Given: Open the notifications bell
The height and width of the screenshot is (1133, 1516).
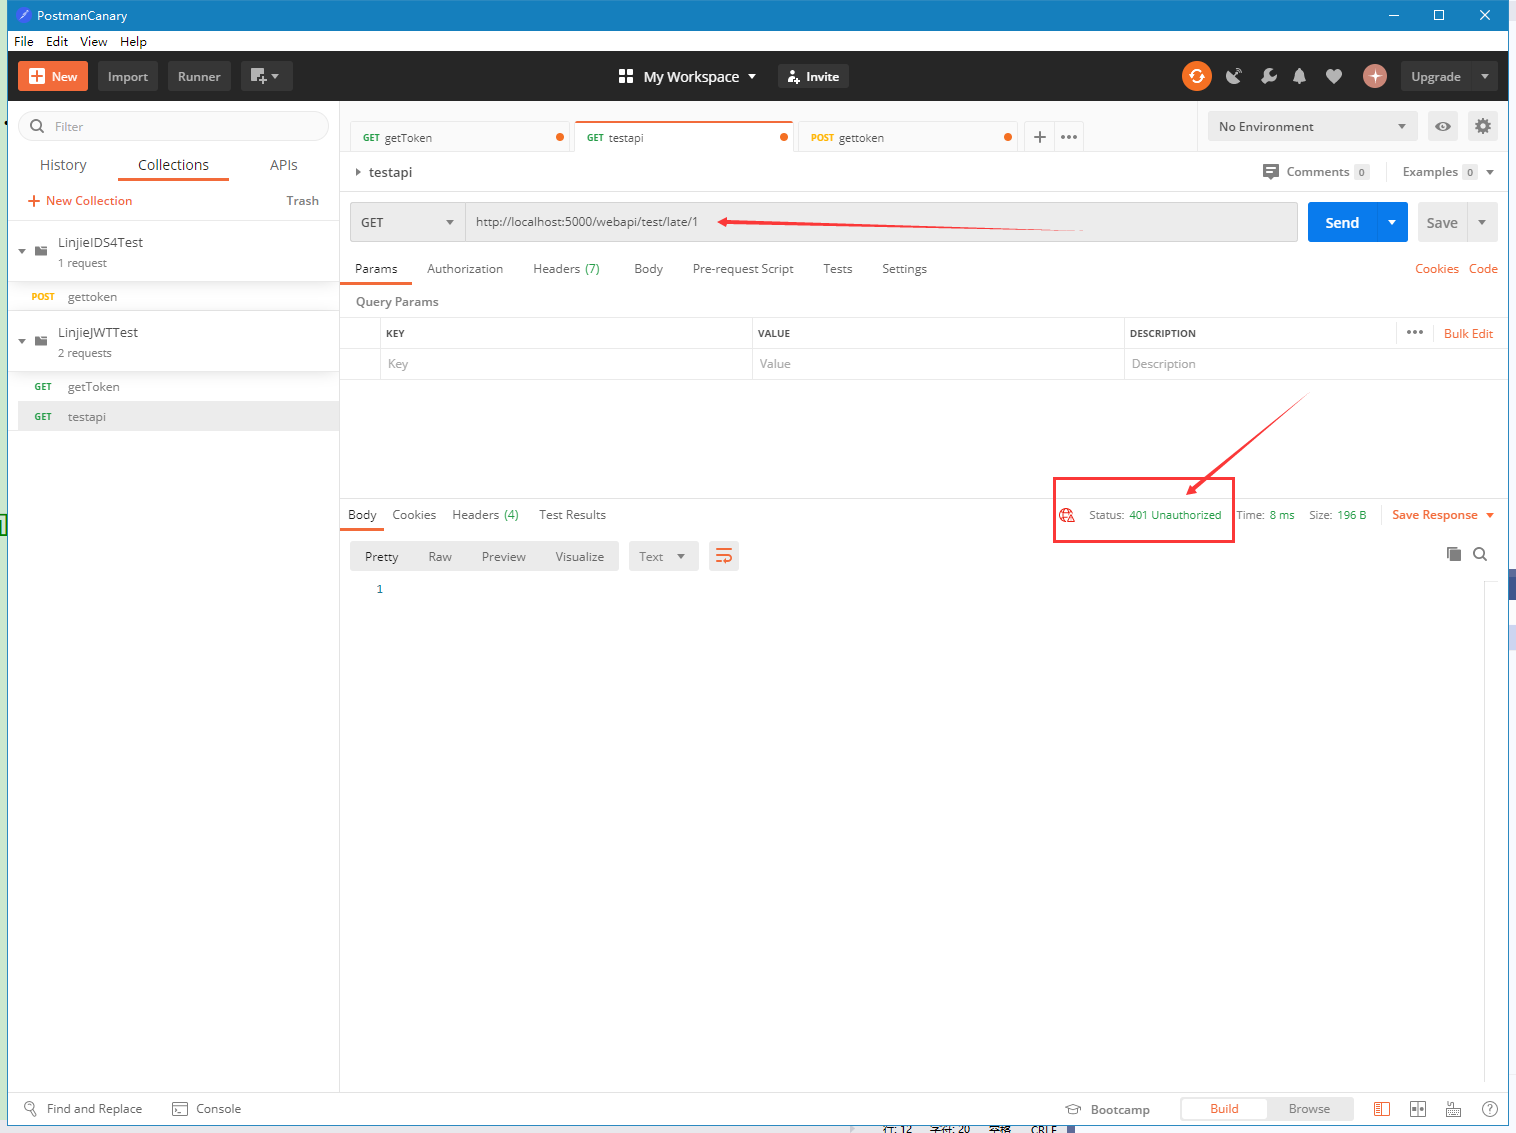Looking at the screenshot, I should pos(1299,76).
